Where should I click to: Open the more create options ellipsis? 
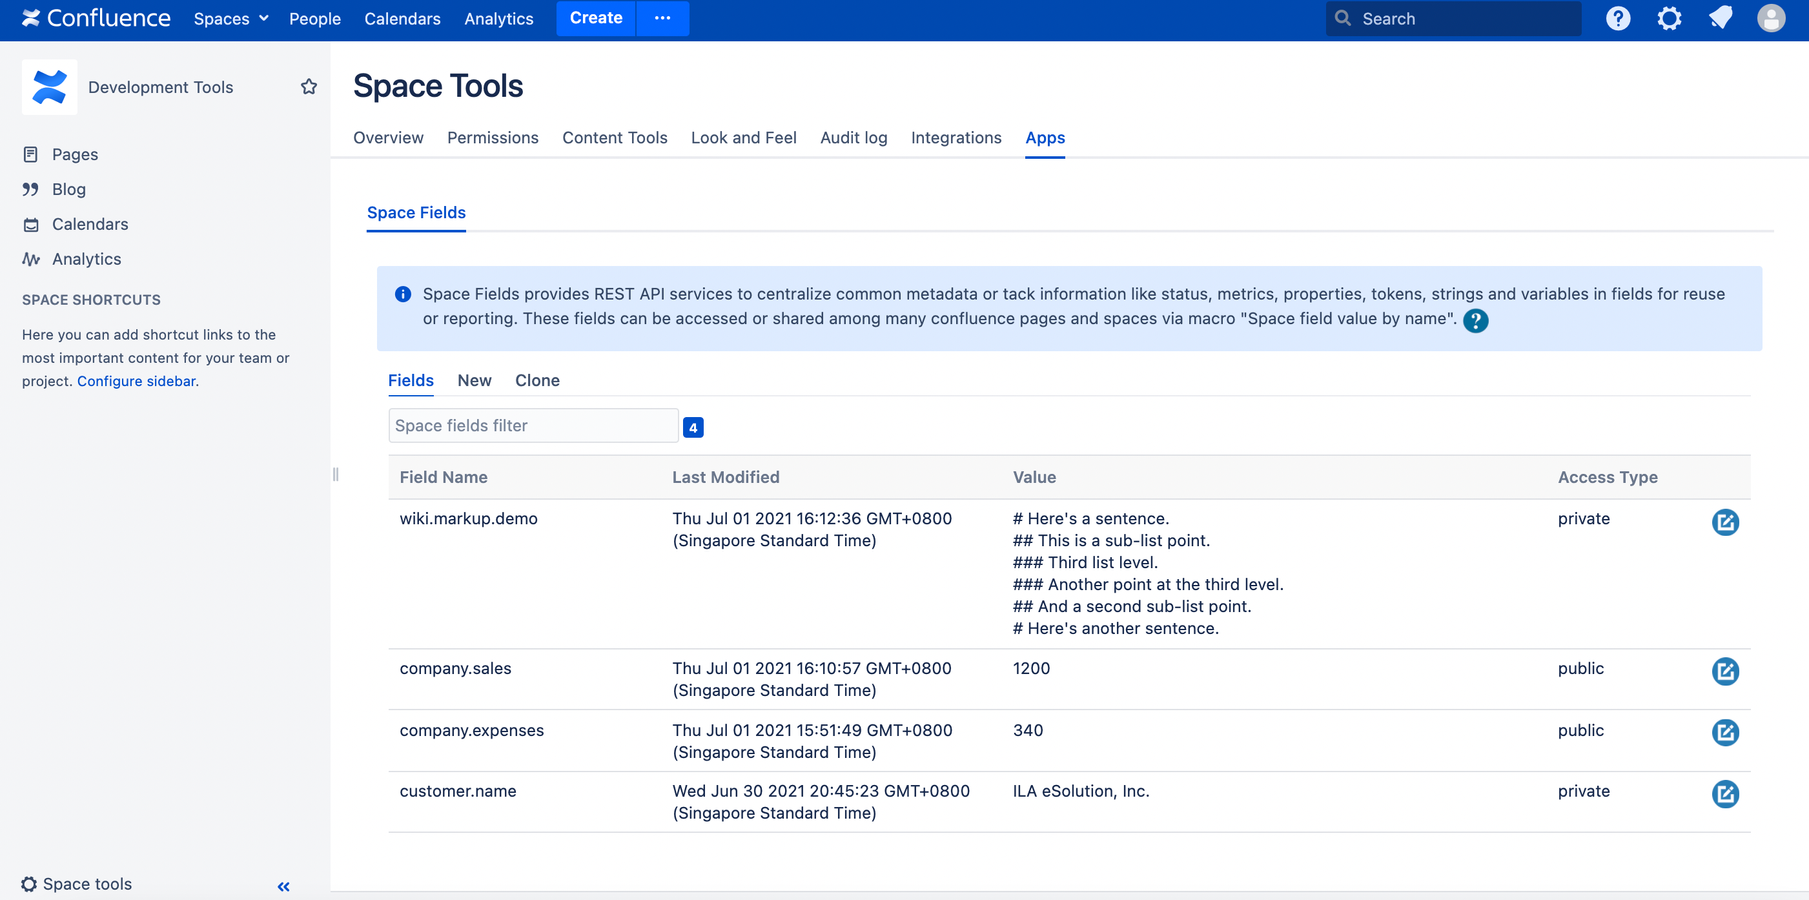tap(662, 18)
